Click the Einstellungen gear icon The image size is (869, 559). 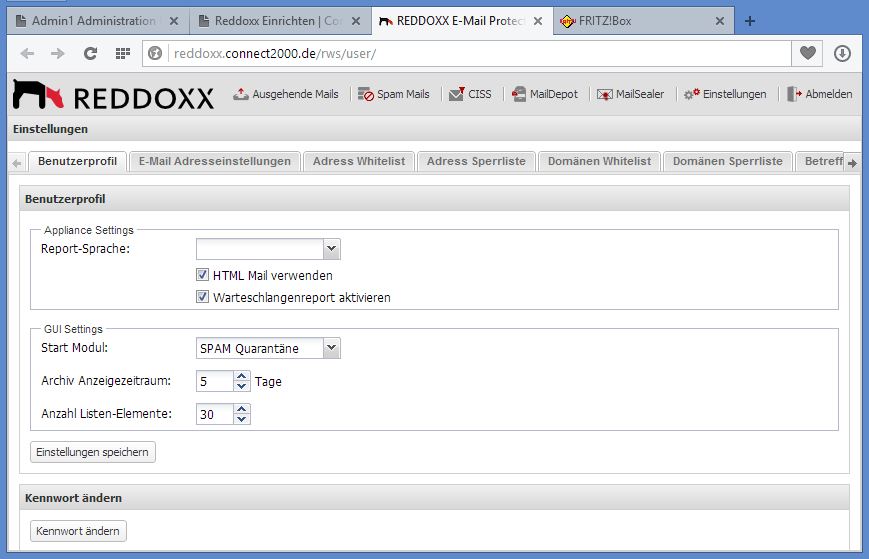point(691,94)
